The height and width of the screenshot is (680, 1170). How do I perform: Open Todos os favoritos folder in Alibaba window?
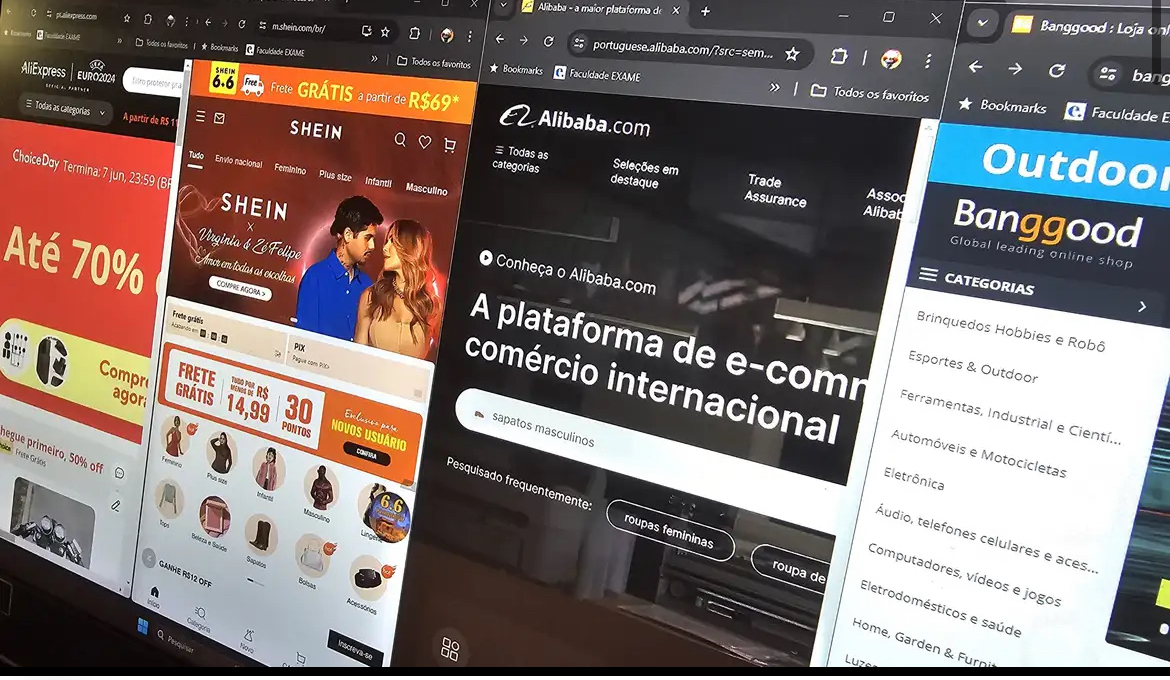[x=871, y=93]
